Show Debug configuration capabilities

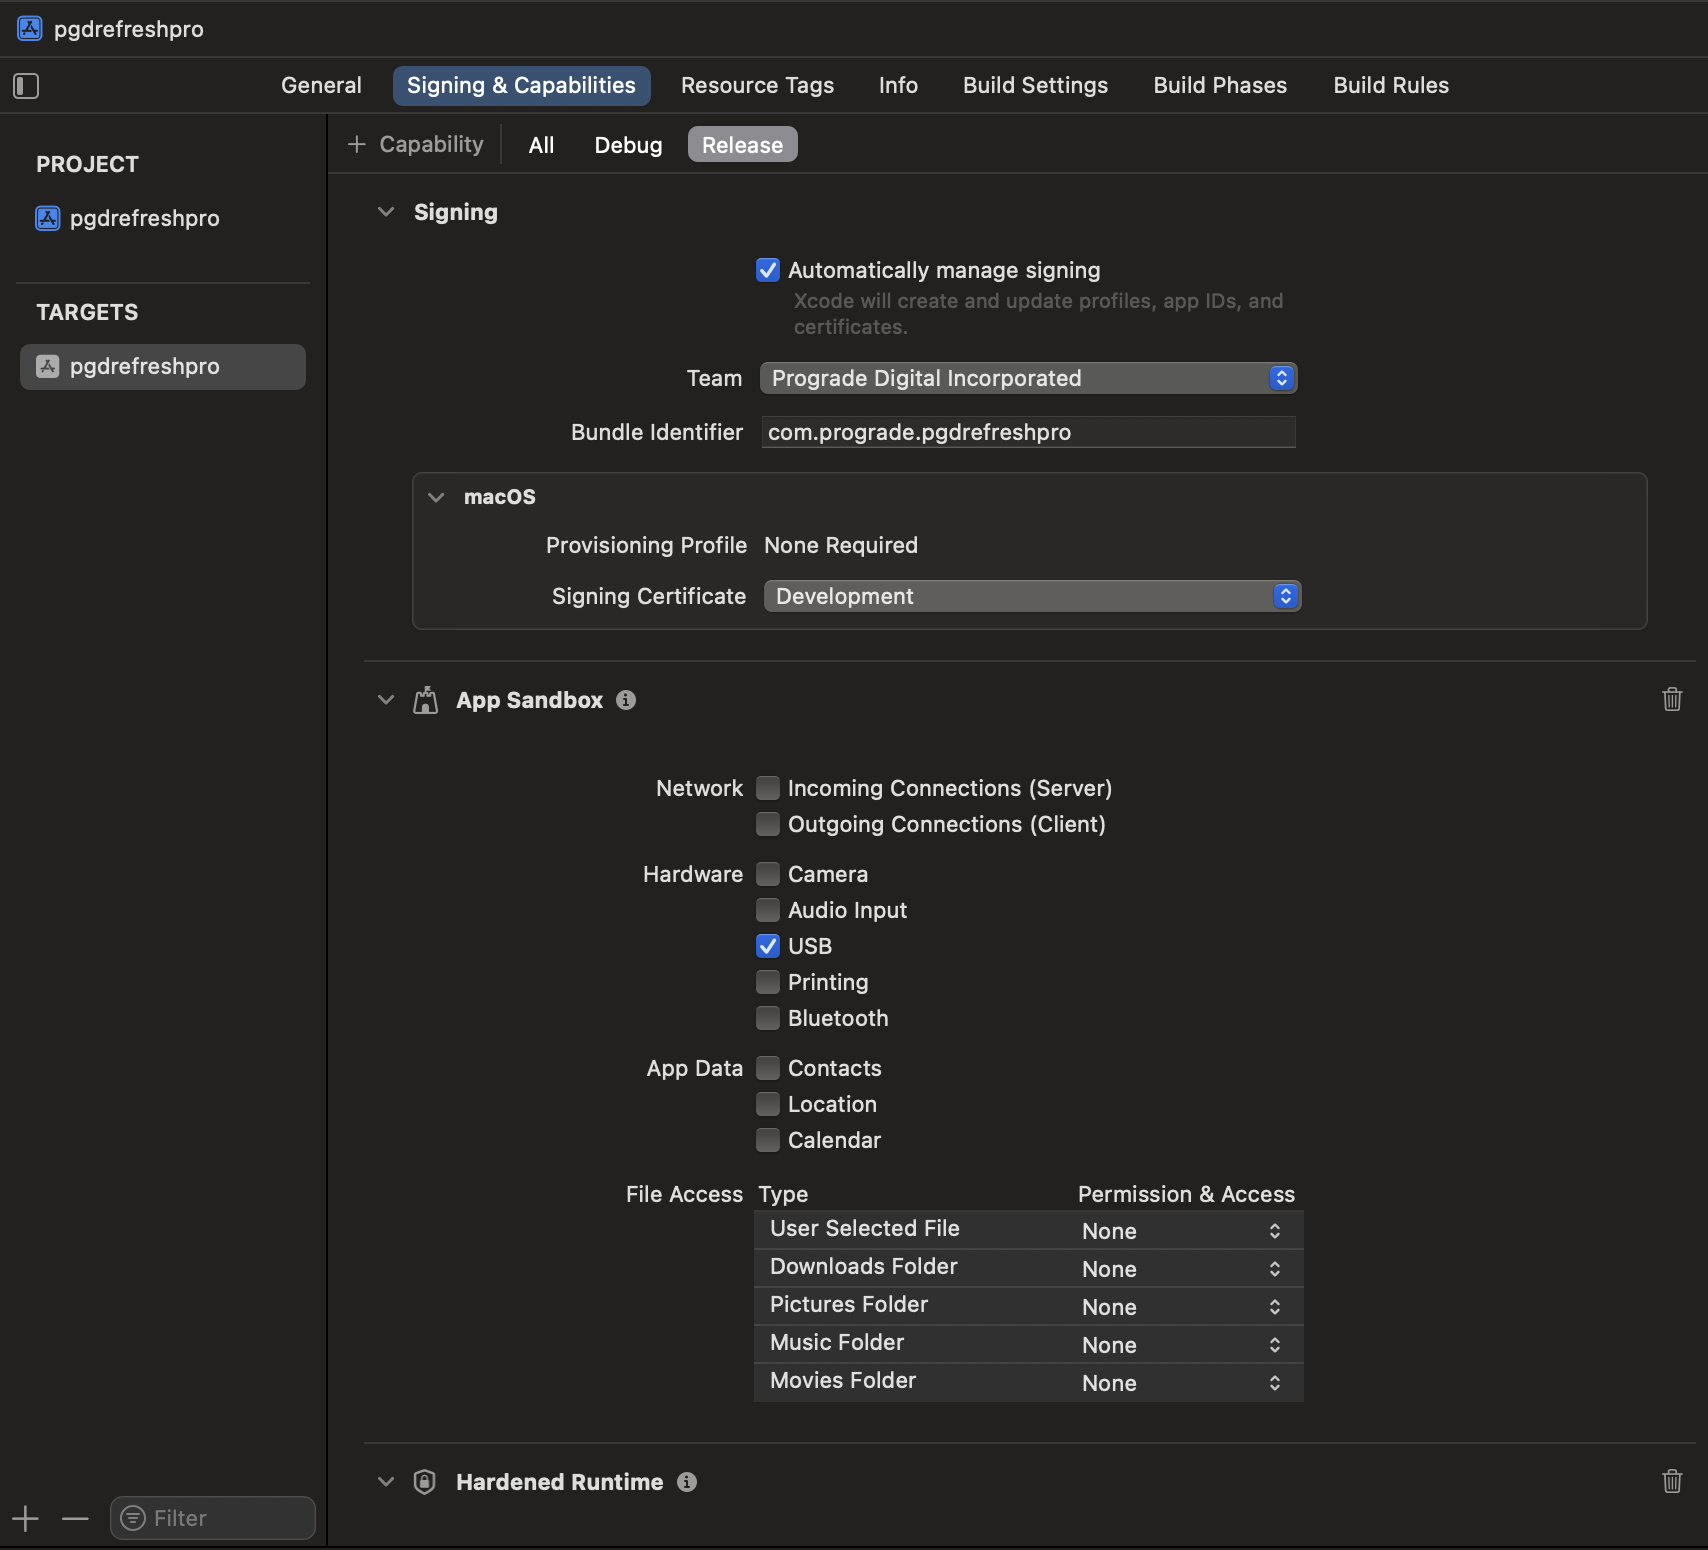628,145
